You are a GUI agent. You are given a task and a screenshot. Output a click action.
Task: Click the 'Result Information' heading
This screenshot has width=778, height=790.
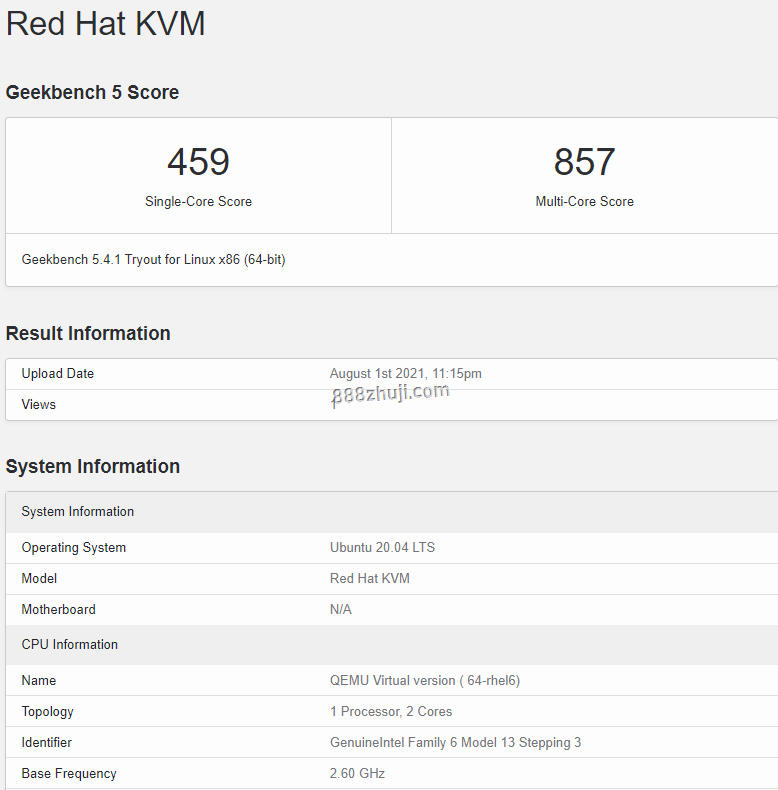88,334
